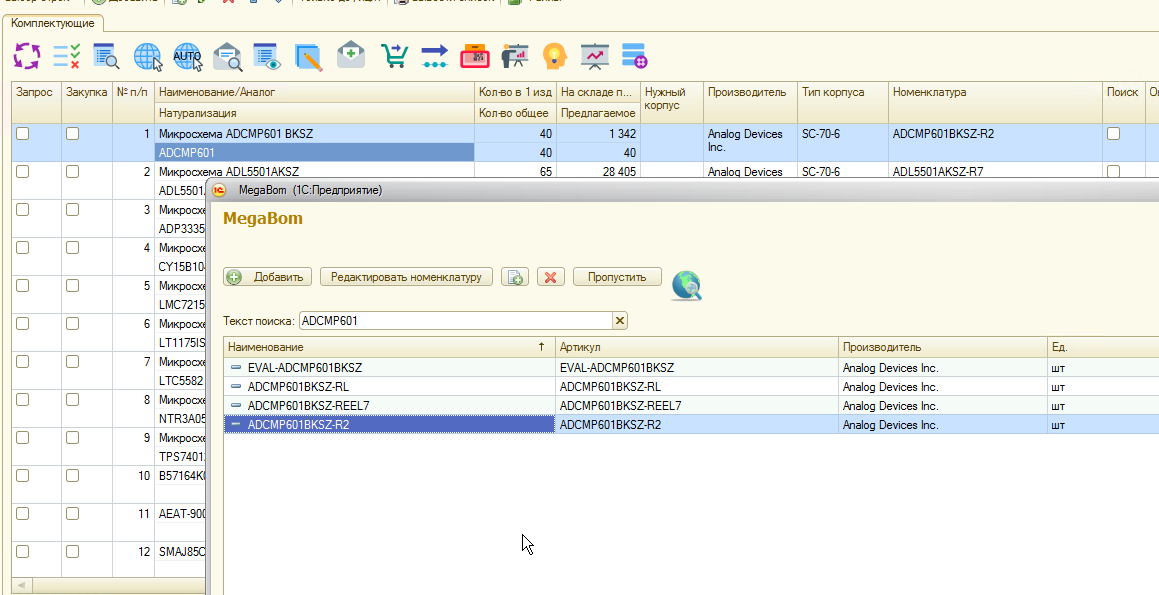Image resolution: width=1159 pixels, height=595 pixels.
Task: Collapse the EVAL-ADCMP601BKSZ row marker
Action: [x=236, y=368]
